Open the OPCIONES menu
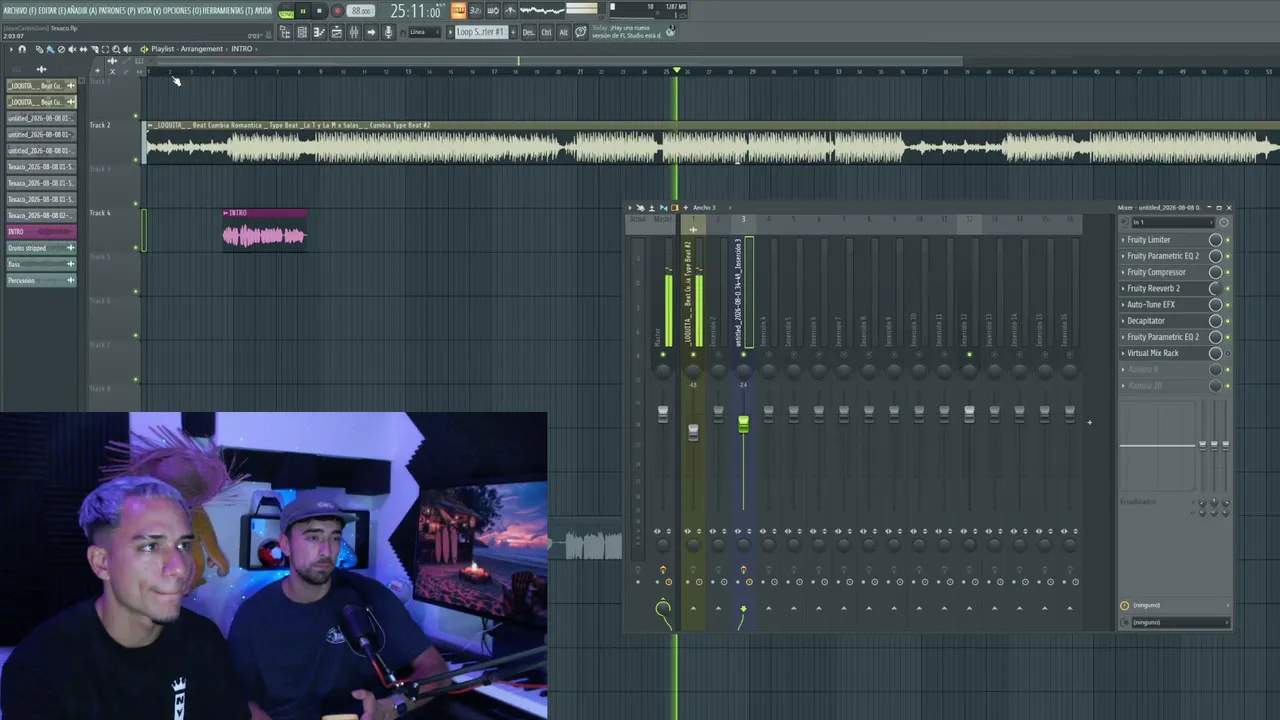 click(180, 10)
